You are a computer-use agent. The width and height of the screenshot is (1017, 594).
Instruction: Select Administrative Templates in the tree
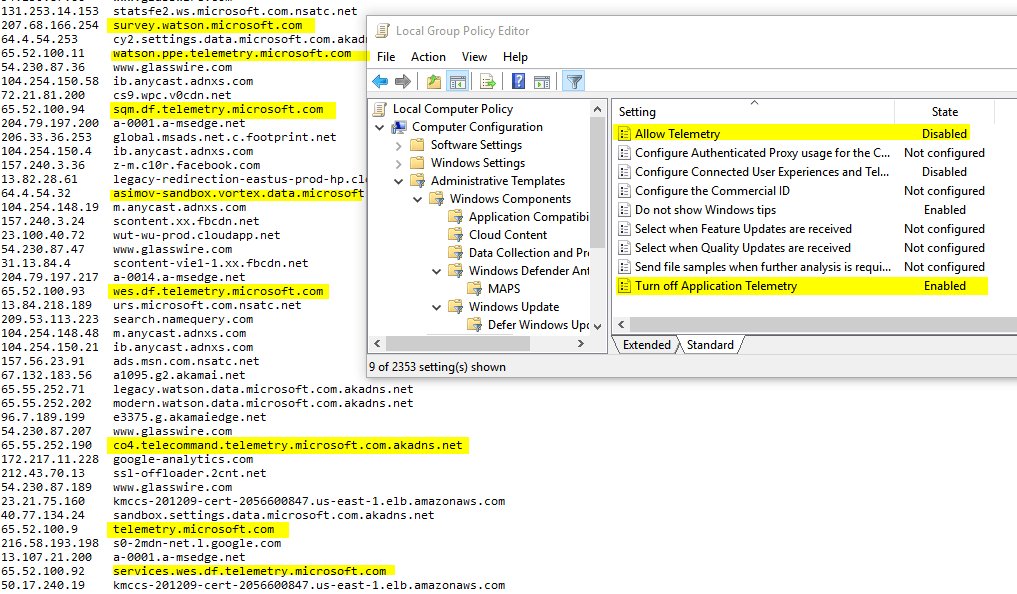(497, 181)
